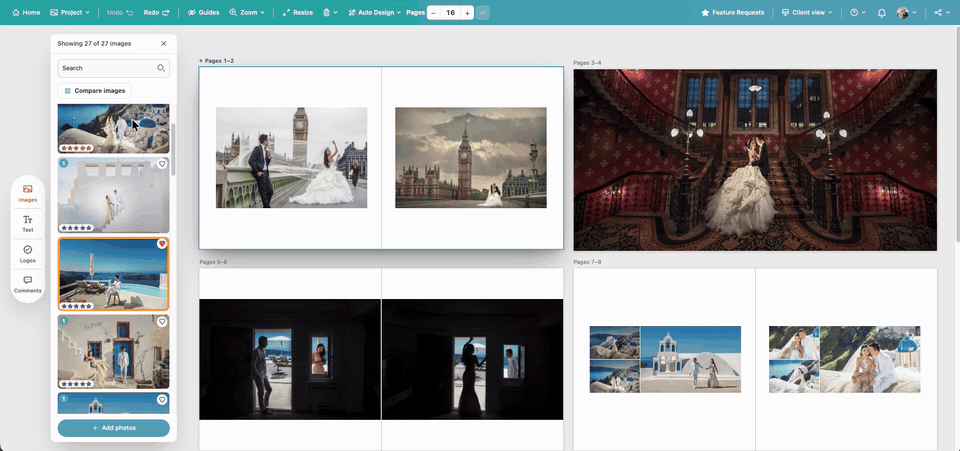Viewport: 960px width, 451px height.
Task: Click the search magnifier icon in the images panel
Action: tap(161, 68)
